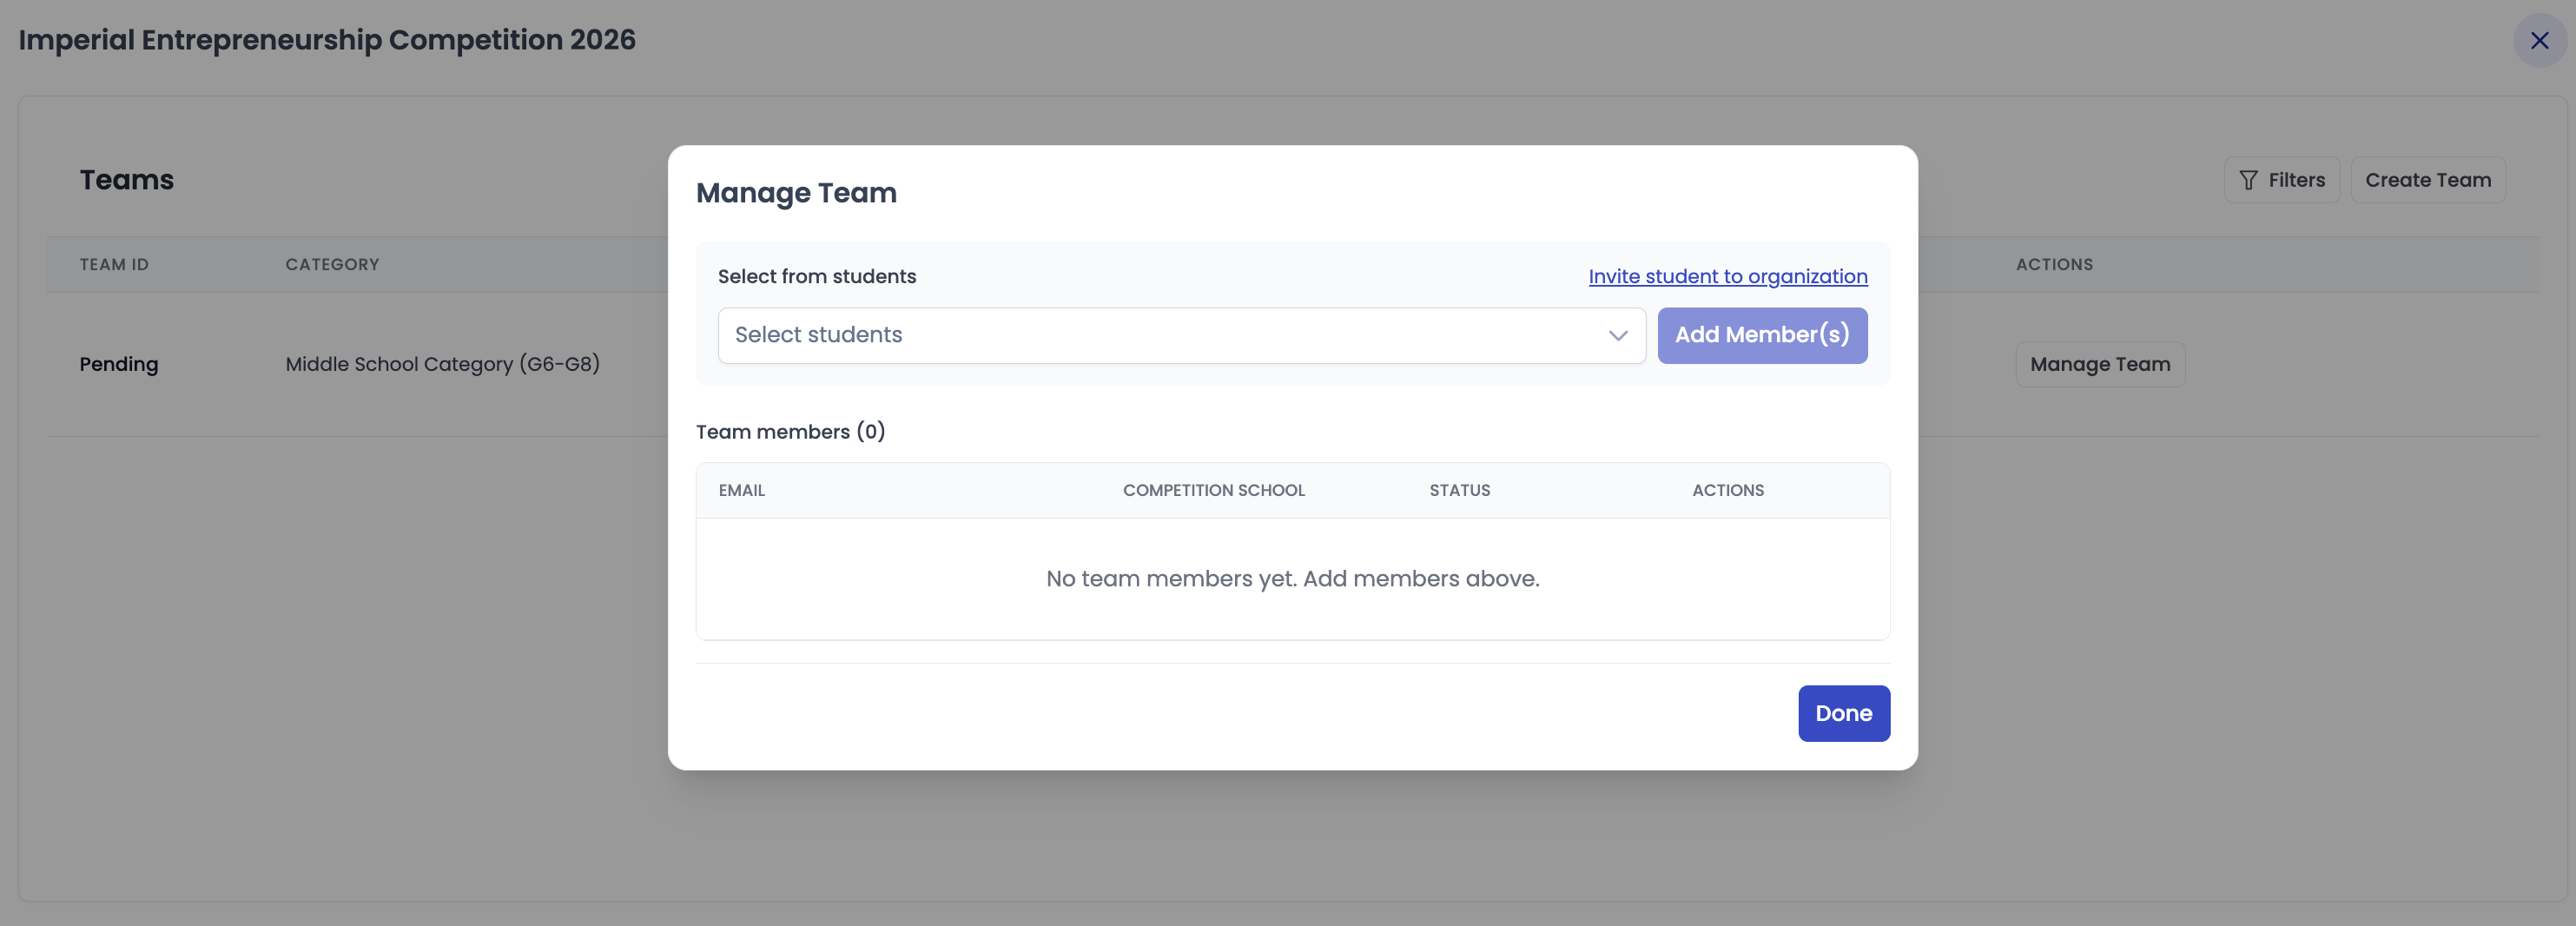Click the EMAIL column header
Screen dimensions: 2576x926
[x=741, y=491]
